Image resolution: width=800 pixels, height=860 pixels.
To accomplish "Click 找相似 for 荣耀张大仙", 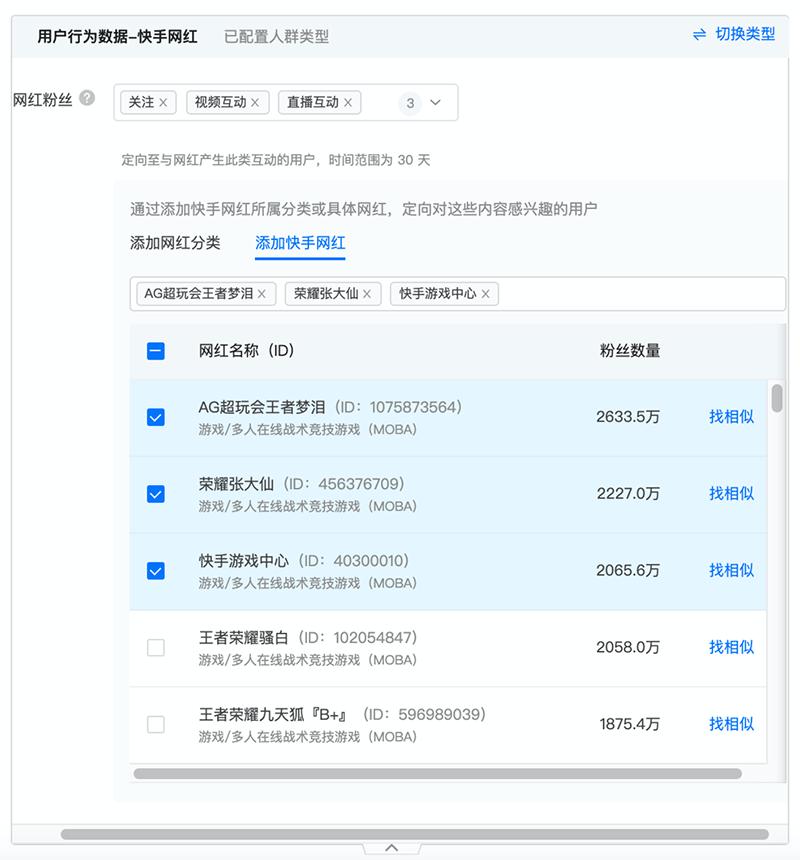I will pos(731,493).
